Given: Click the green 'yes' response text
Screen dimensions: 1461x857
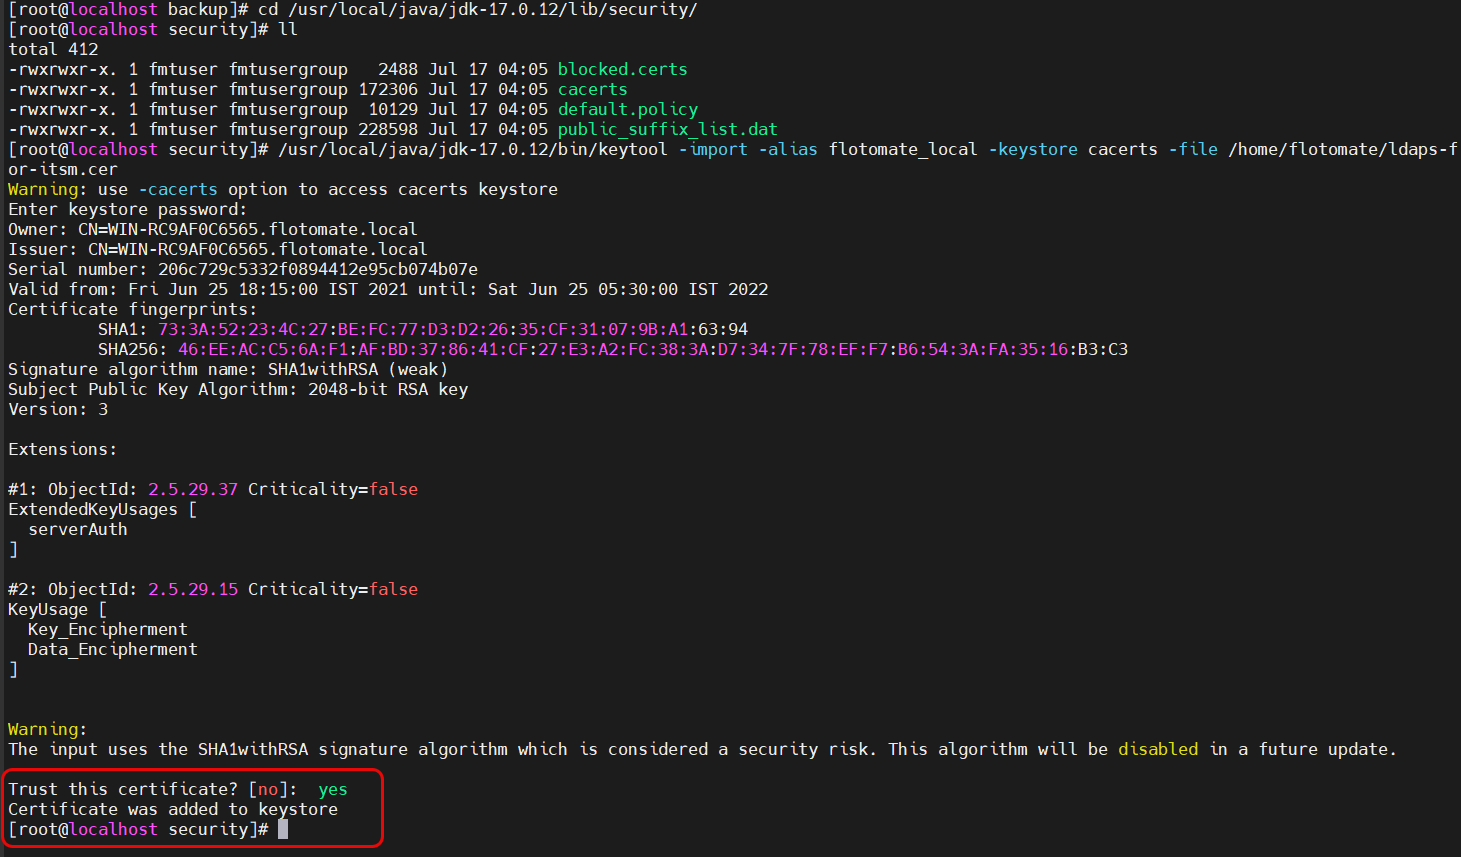Looking at the screenshot, I should 333,789.
